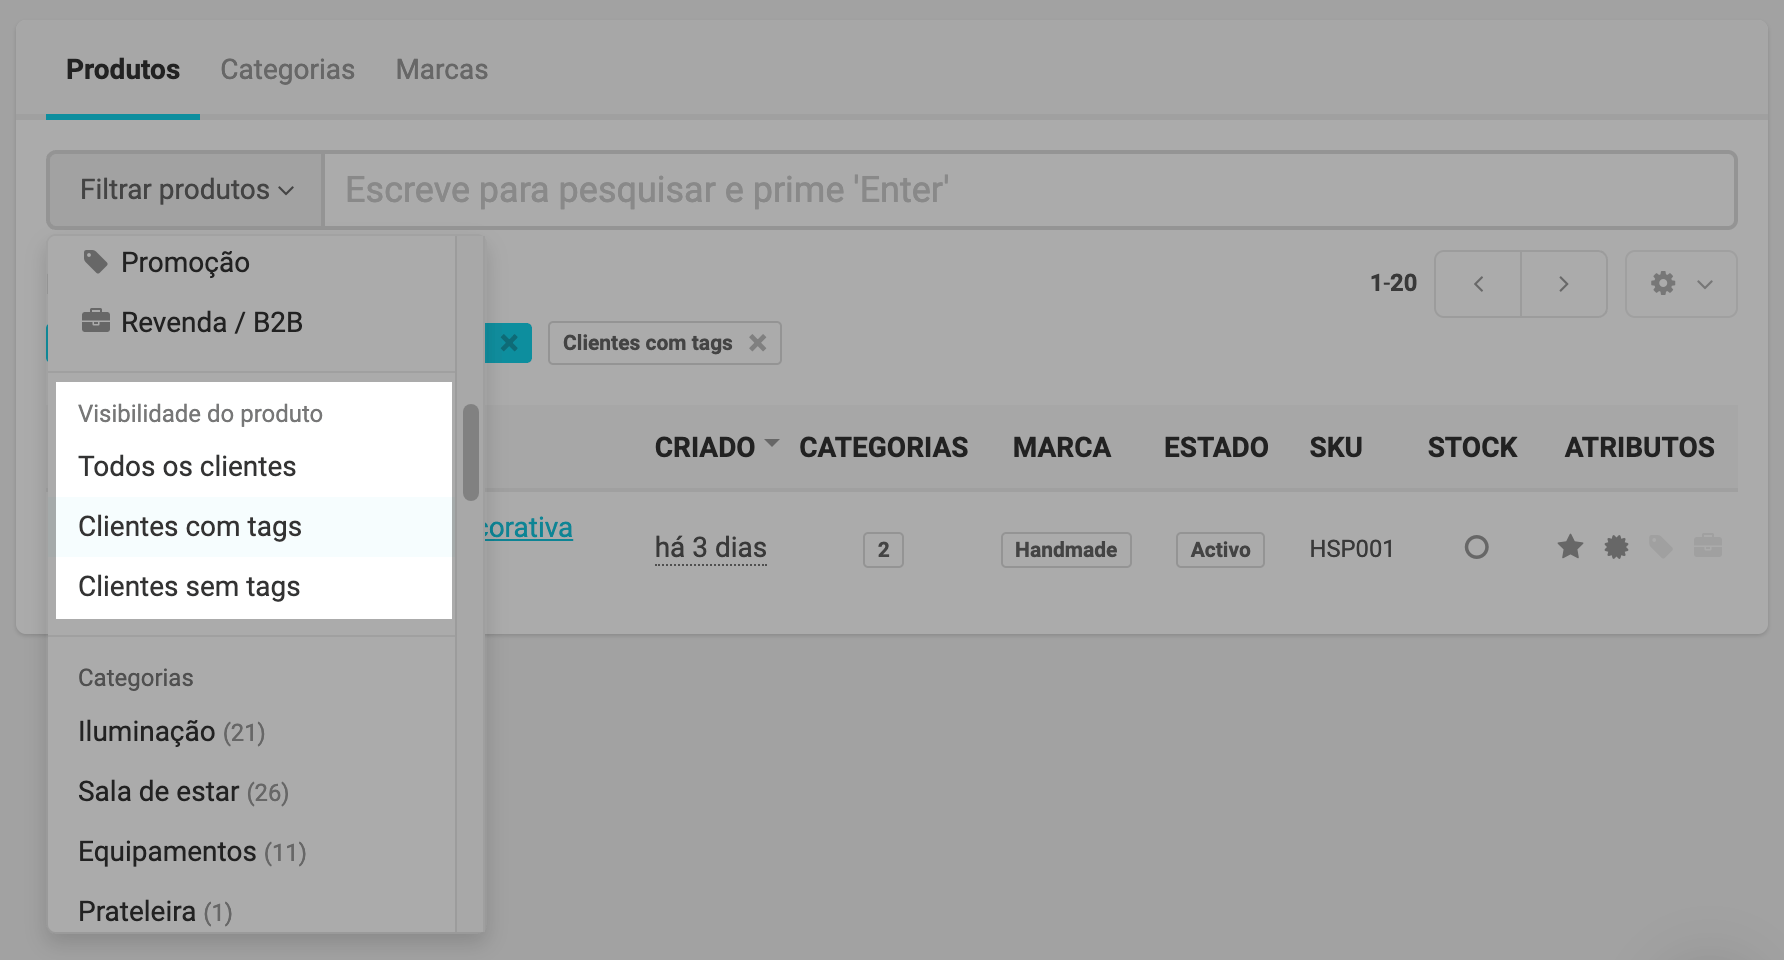Click the new-badge icon in Atributos column
The width and height of the screenshot is (1784, 960).
[1616, 547]
